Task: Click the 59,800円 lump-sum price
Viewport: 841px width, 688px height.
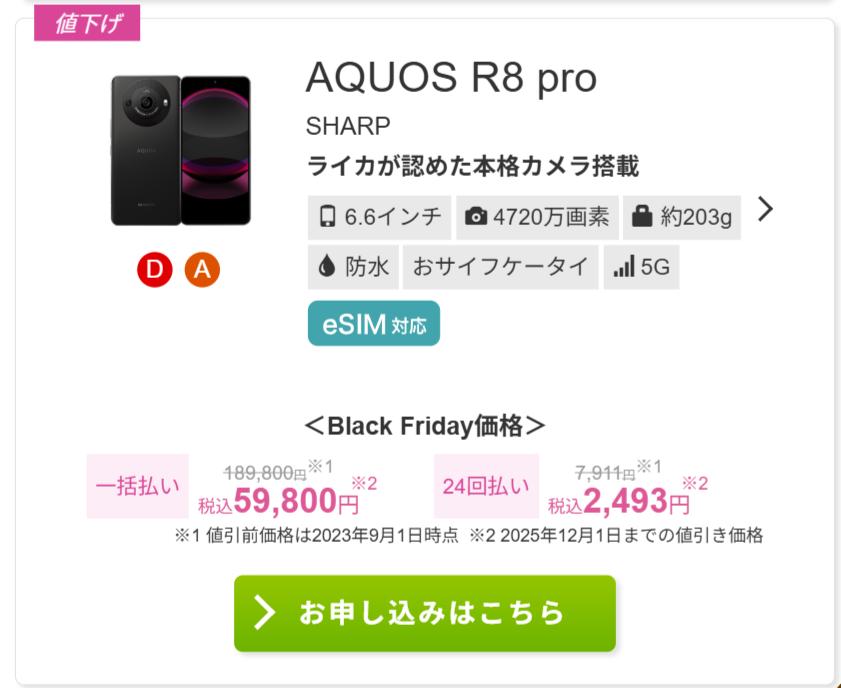Action: coord(295,499)
